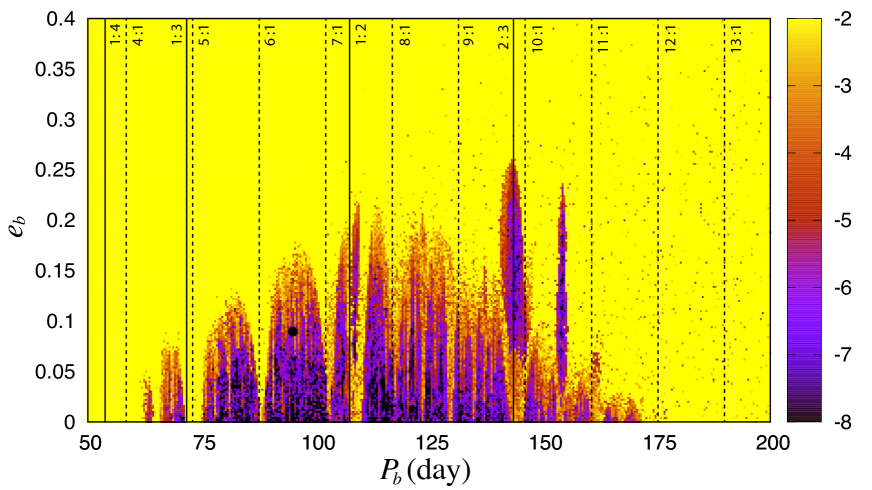Screen dimensions: 872x490
Task: Click x-axis tick label '125'
Action: pos(431,443)
